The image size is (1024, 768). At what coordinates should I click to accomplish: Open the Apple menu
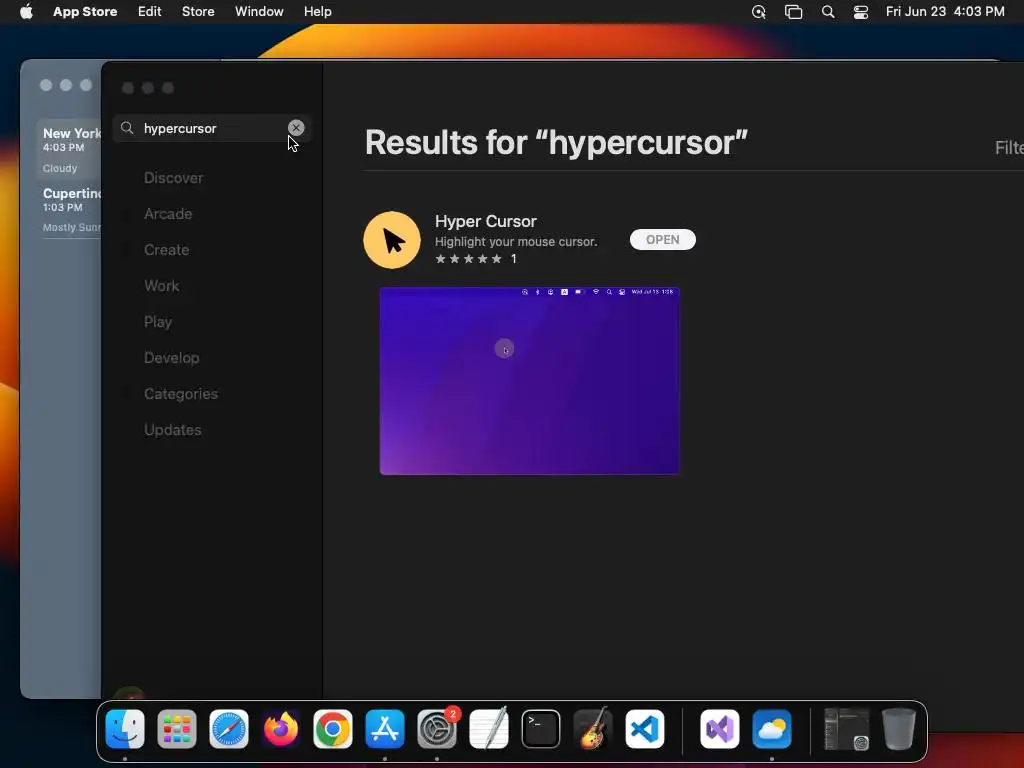coord(26,12)
